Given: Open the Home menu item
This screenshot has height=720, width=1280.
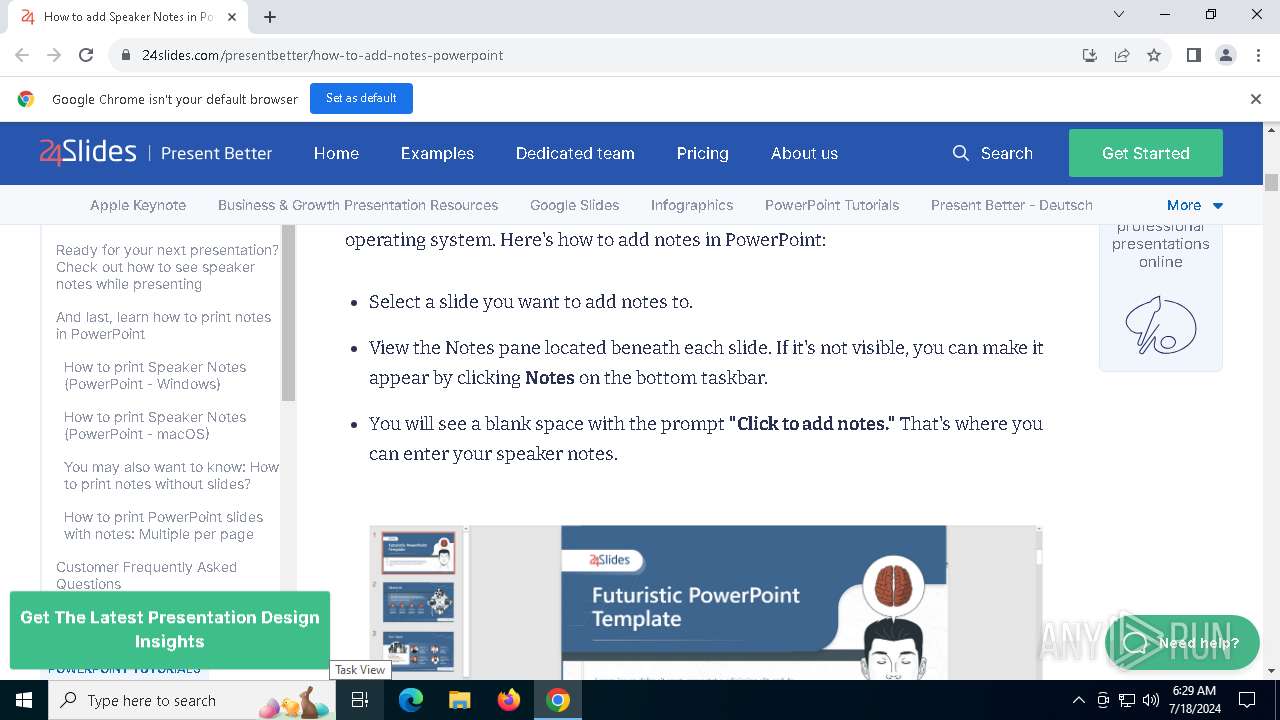Looking at the screenshot, I should [x=336, y=153].
